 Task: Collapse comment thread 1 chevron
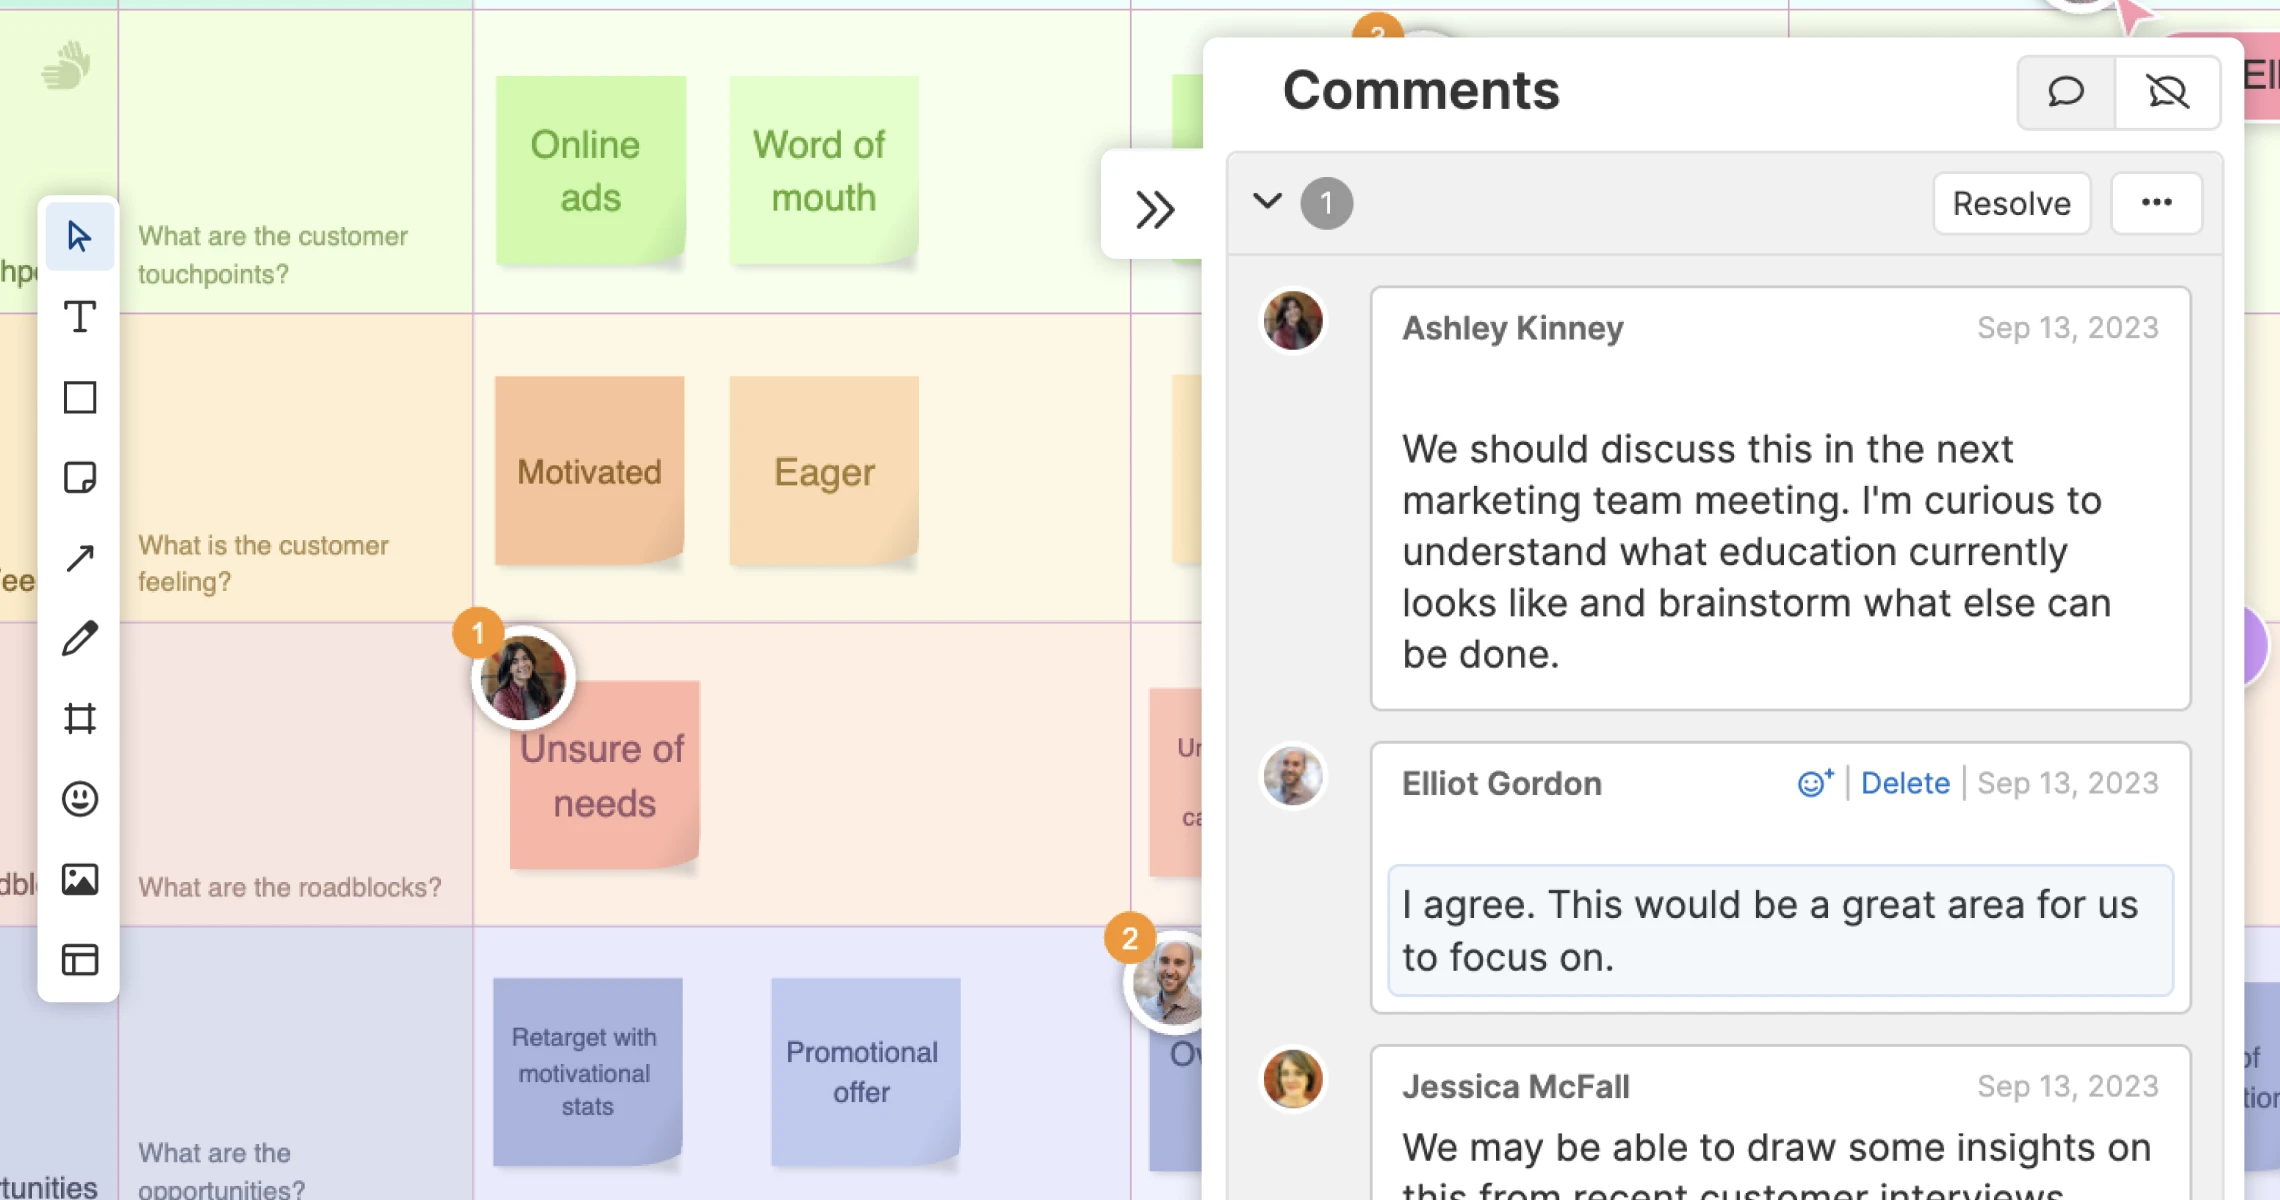[x=1267, y=202]
